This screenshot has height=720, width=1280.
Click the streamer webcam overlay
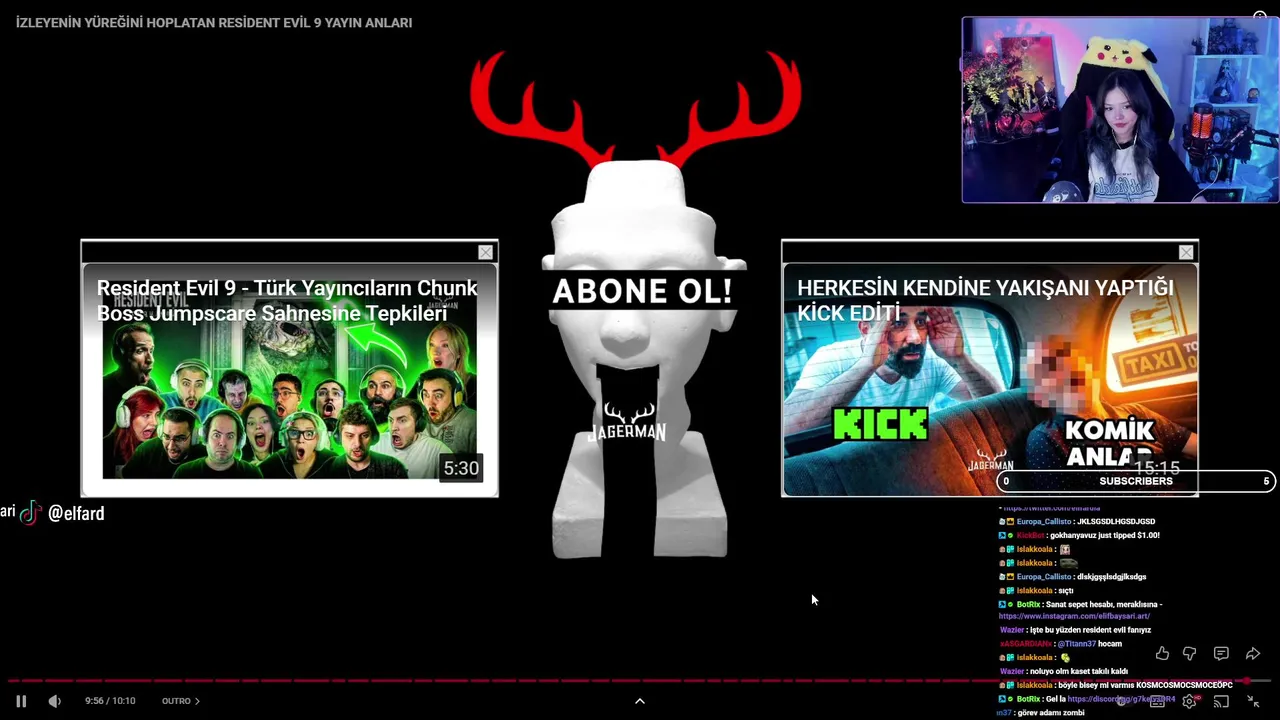coord(1120,110)
